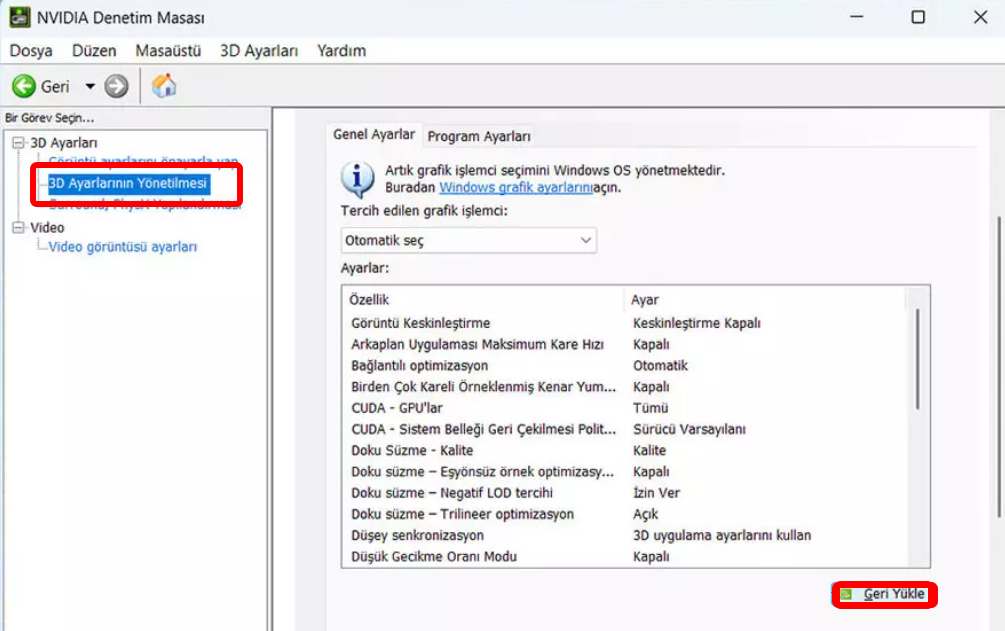Open the back history dropdown arrow

pyautogui.click(x=90, y=87)
